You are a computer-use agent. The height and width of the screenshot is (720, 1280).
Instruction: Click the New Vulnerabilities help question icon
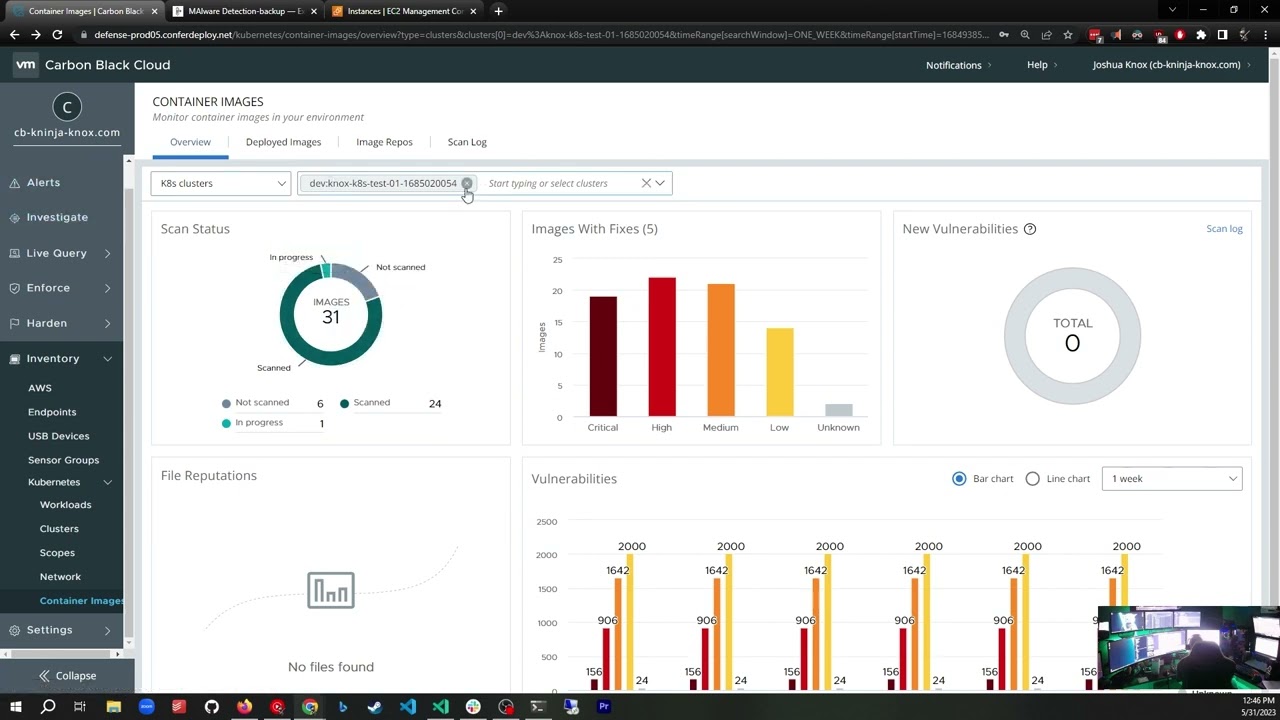point(1030,229)
